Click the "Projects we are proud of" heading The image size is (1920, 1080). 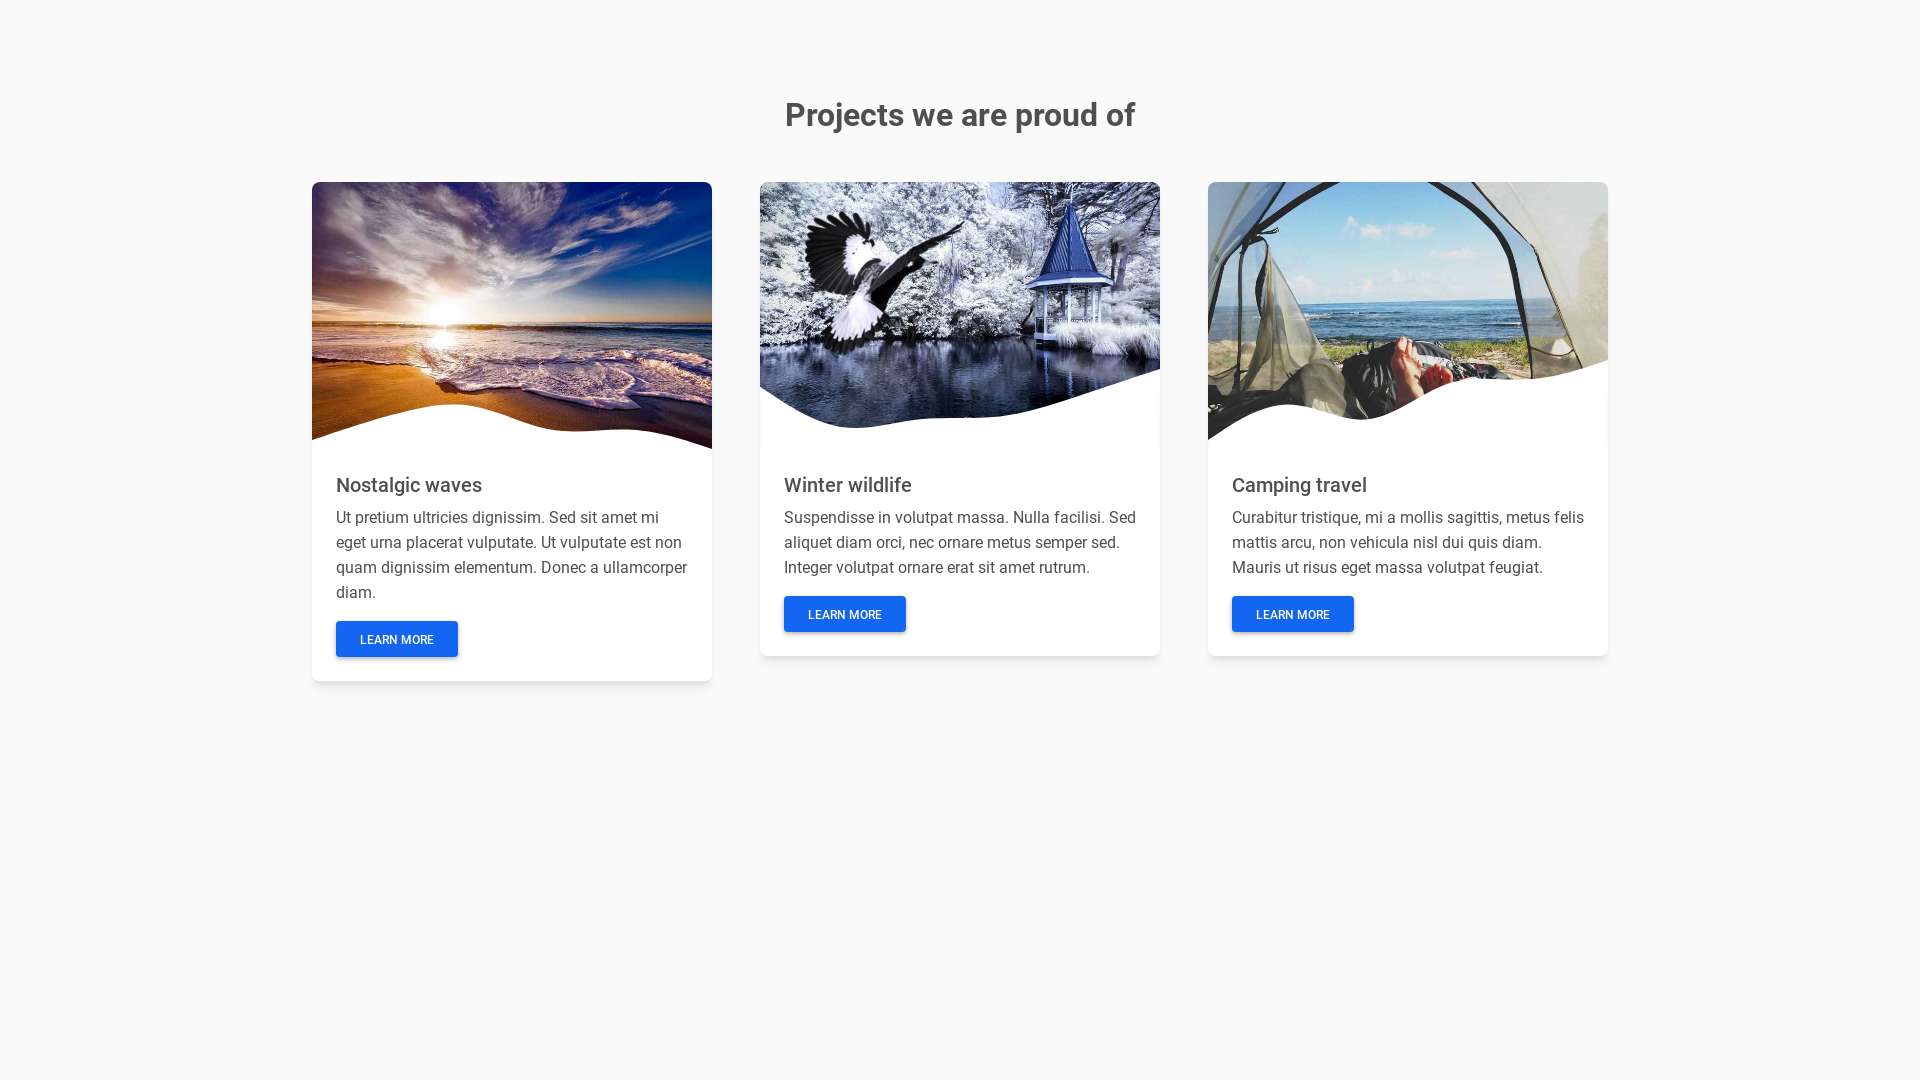[x=959, y=115]
